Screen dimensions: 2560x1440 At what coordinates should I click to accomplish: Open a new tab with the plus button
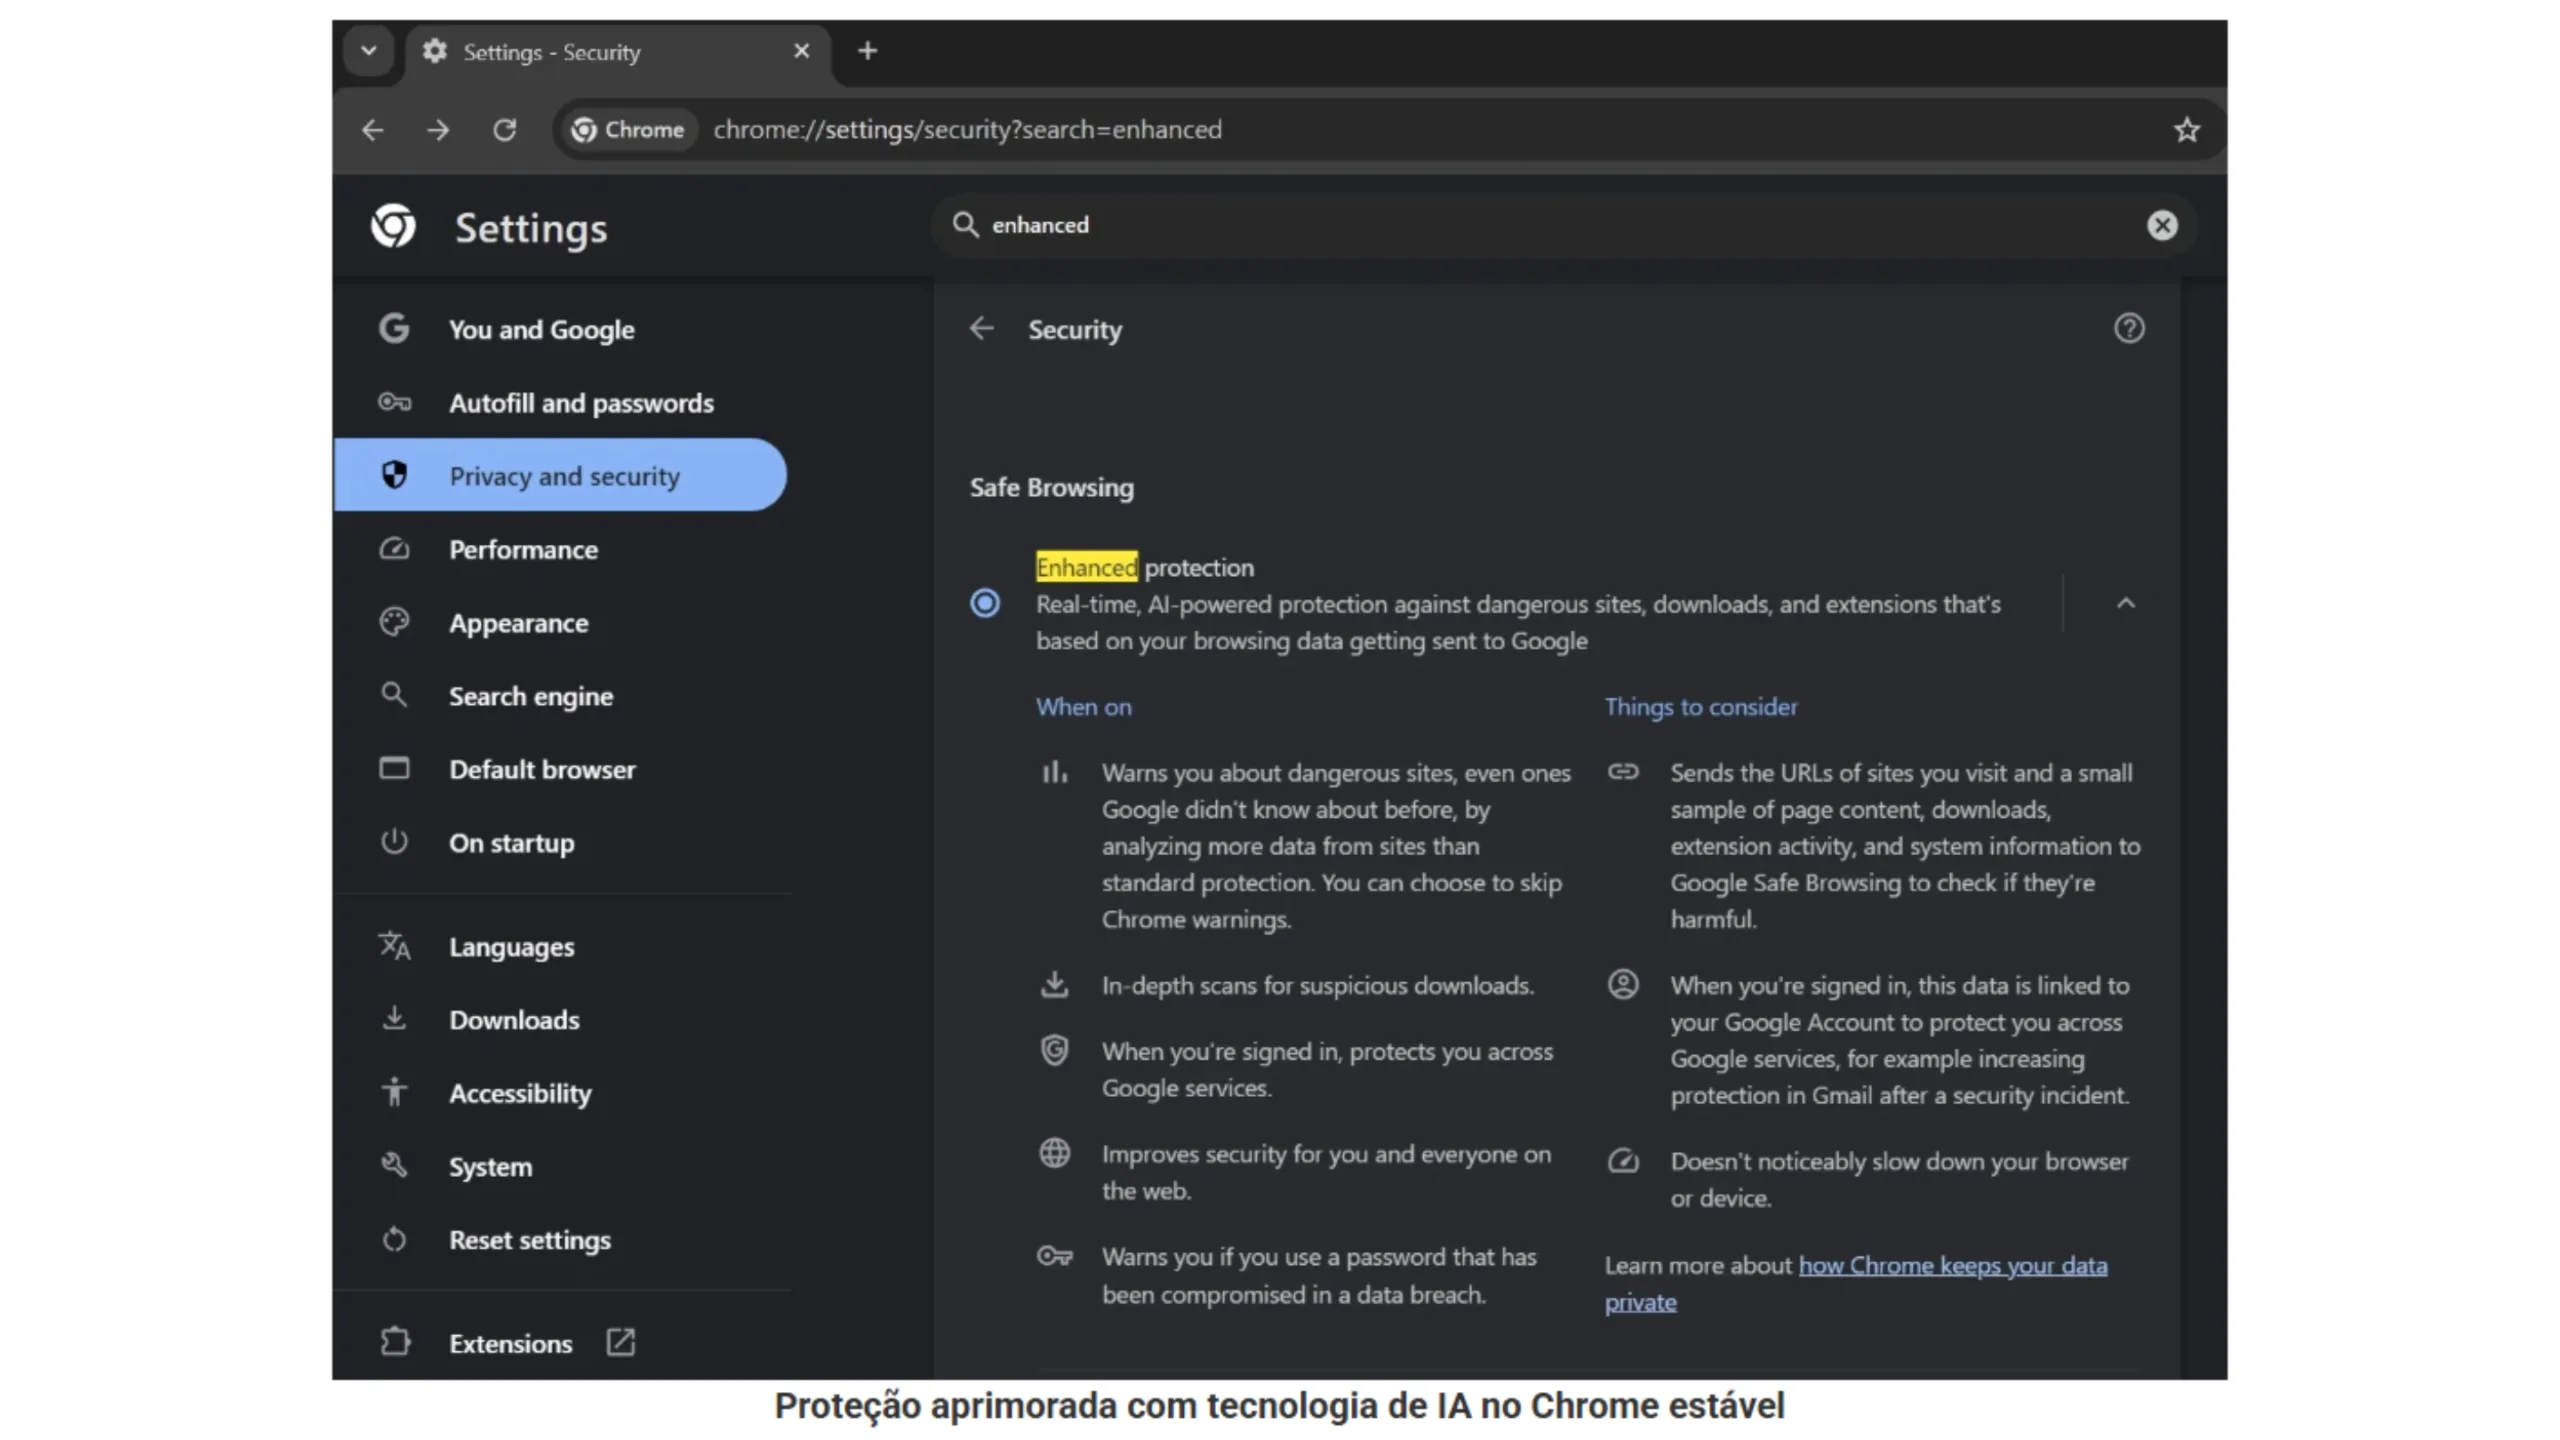click(x=867, y=51)
